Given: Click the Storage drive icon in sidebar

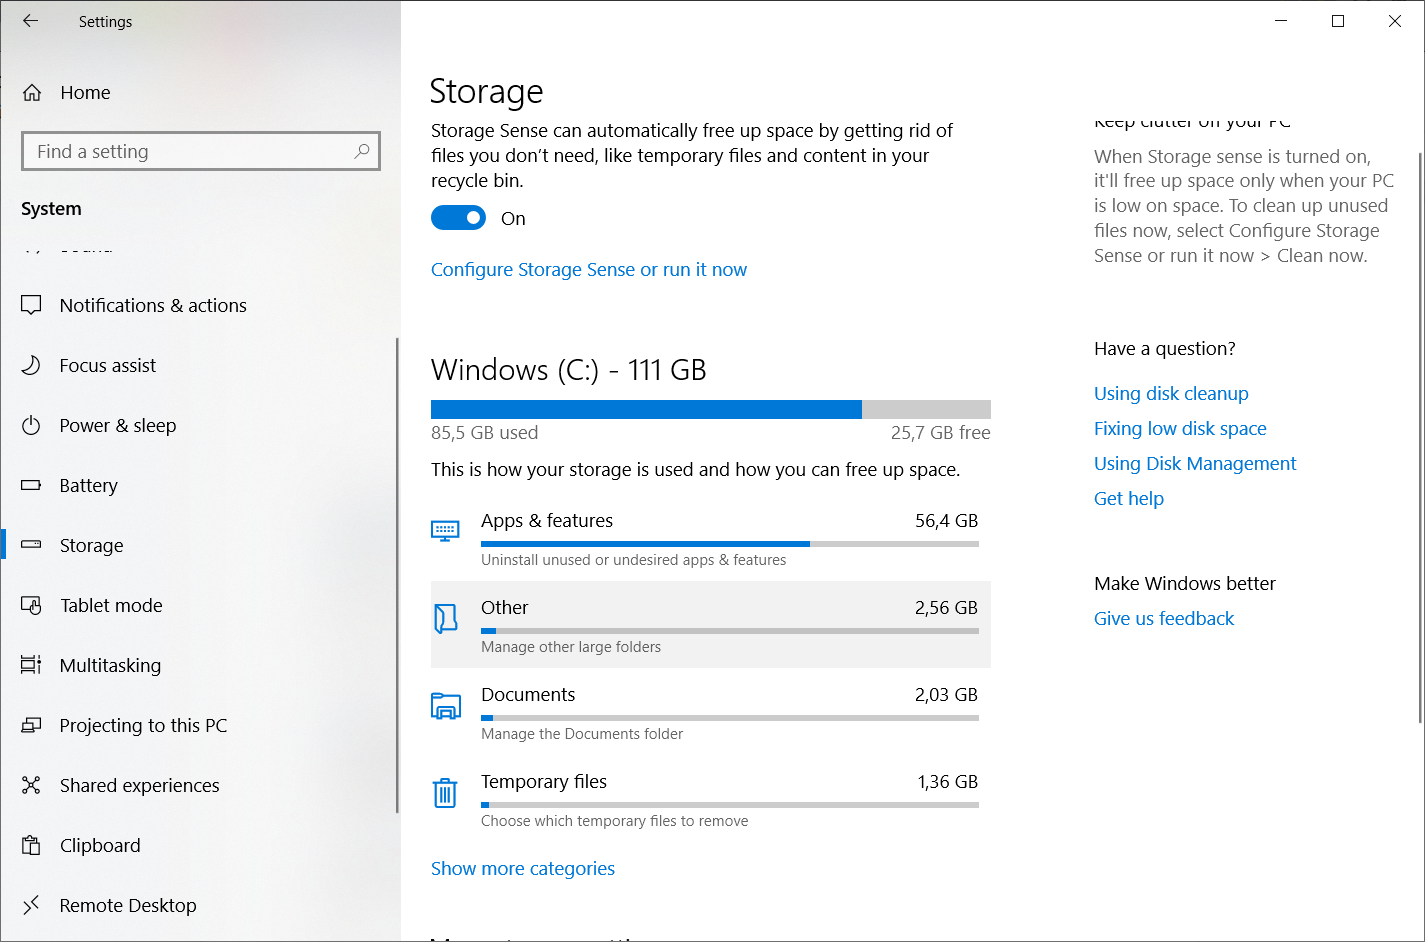Looking at the screenshot, I should pos(31,545).
